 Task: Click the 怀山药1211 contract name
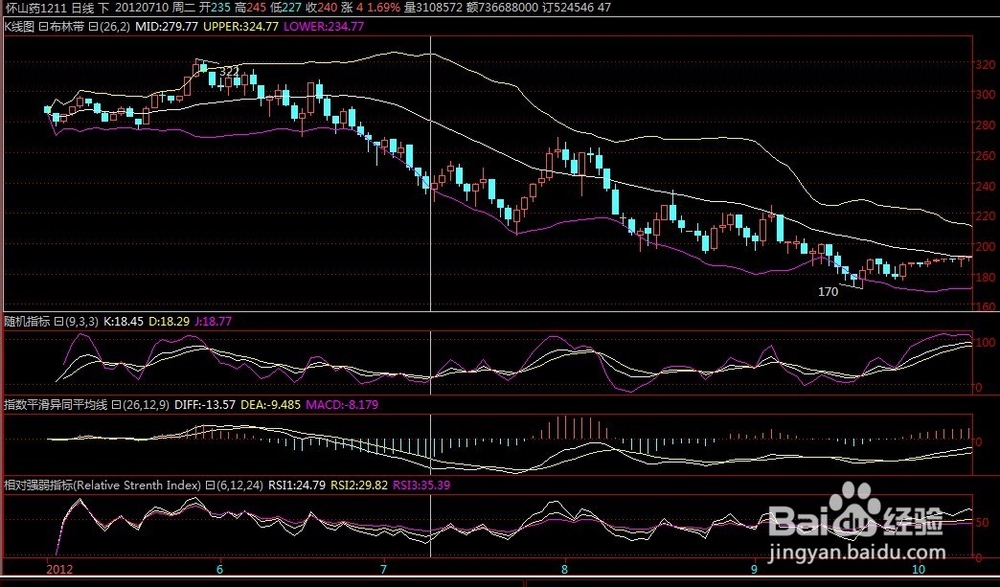coord(36,8)
